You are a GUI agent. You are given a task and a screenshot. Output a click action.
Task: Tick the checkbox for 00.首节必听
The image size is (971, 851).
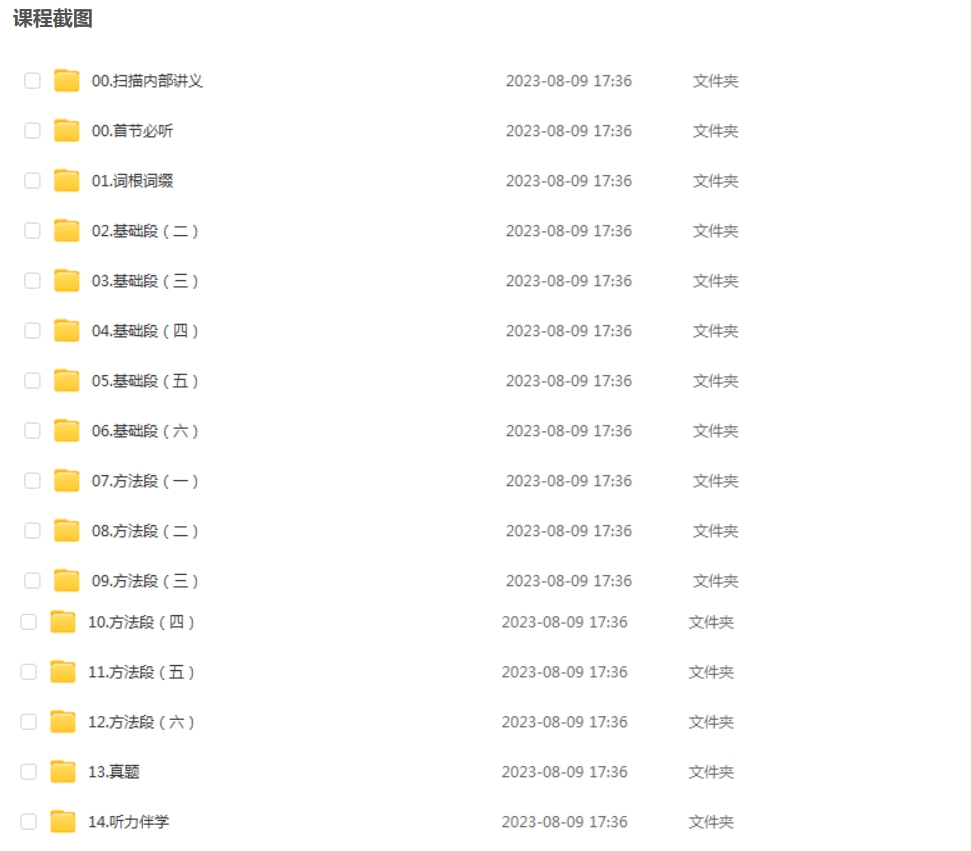[32, 131]
